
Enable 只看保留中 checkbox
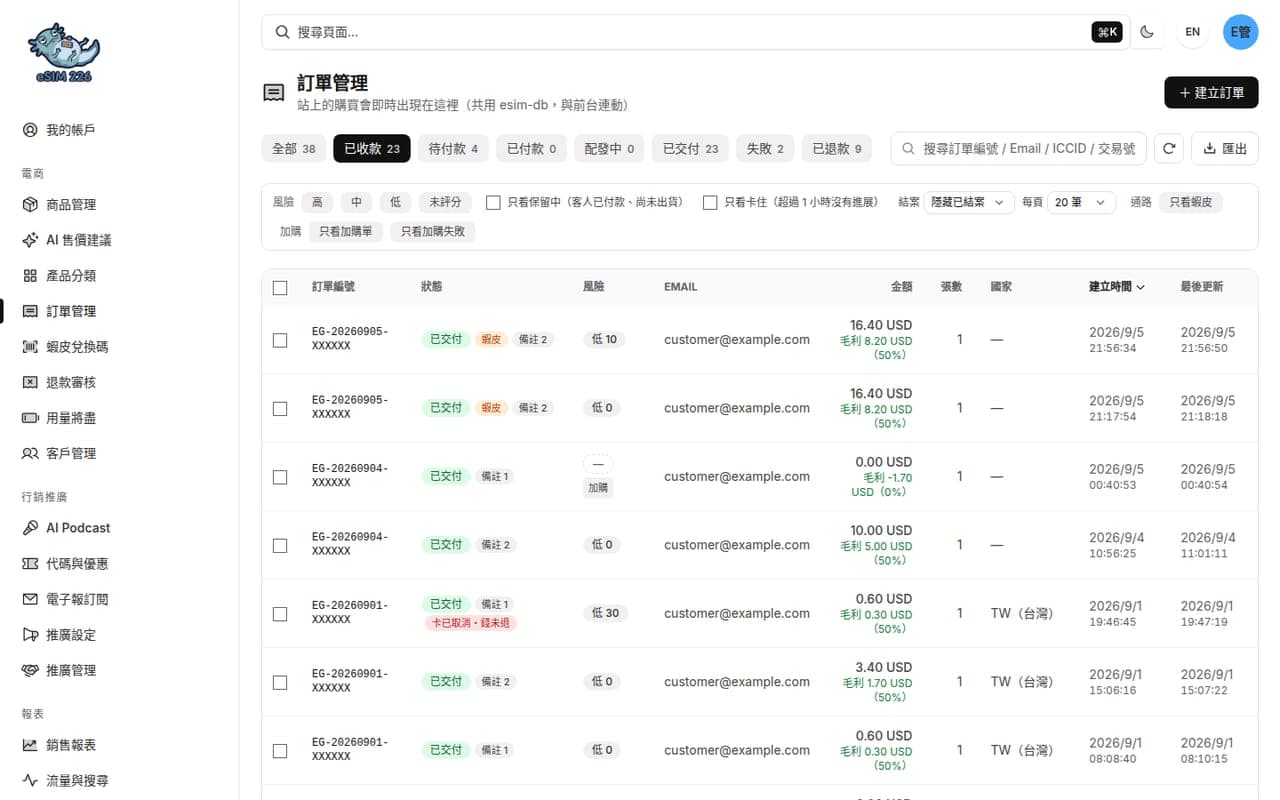click(x=493, y=202)
